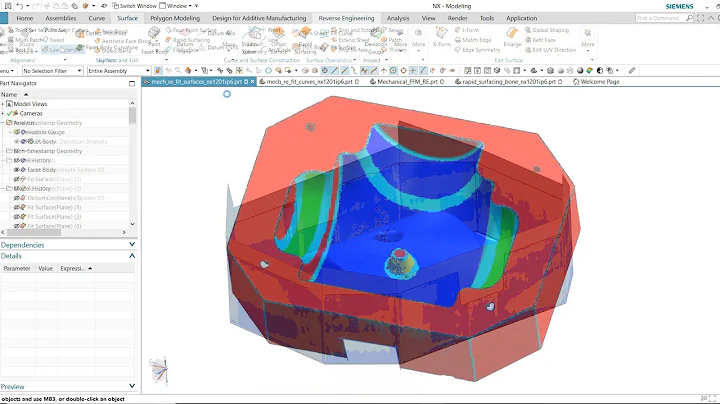Click the orange arrow icon in top border bar
The image size is (720, 404).
click(x=188, y=71)
